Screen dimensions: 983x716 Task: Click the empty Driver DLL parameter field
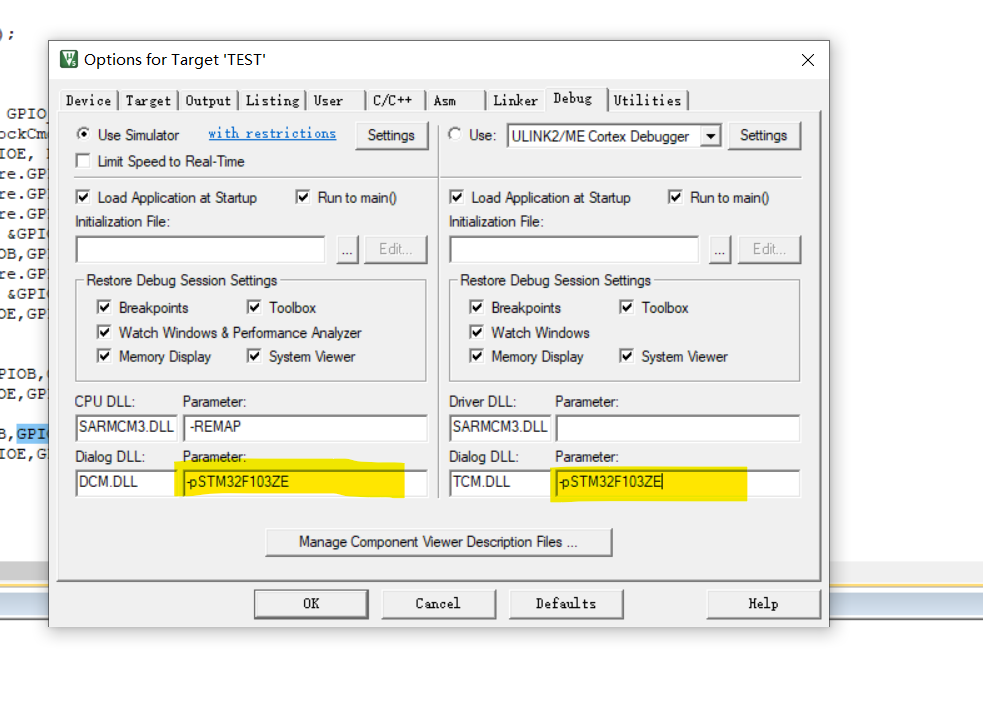678,428
